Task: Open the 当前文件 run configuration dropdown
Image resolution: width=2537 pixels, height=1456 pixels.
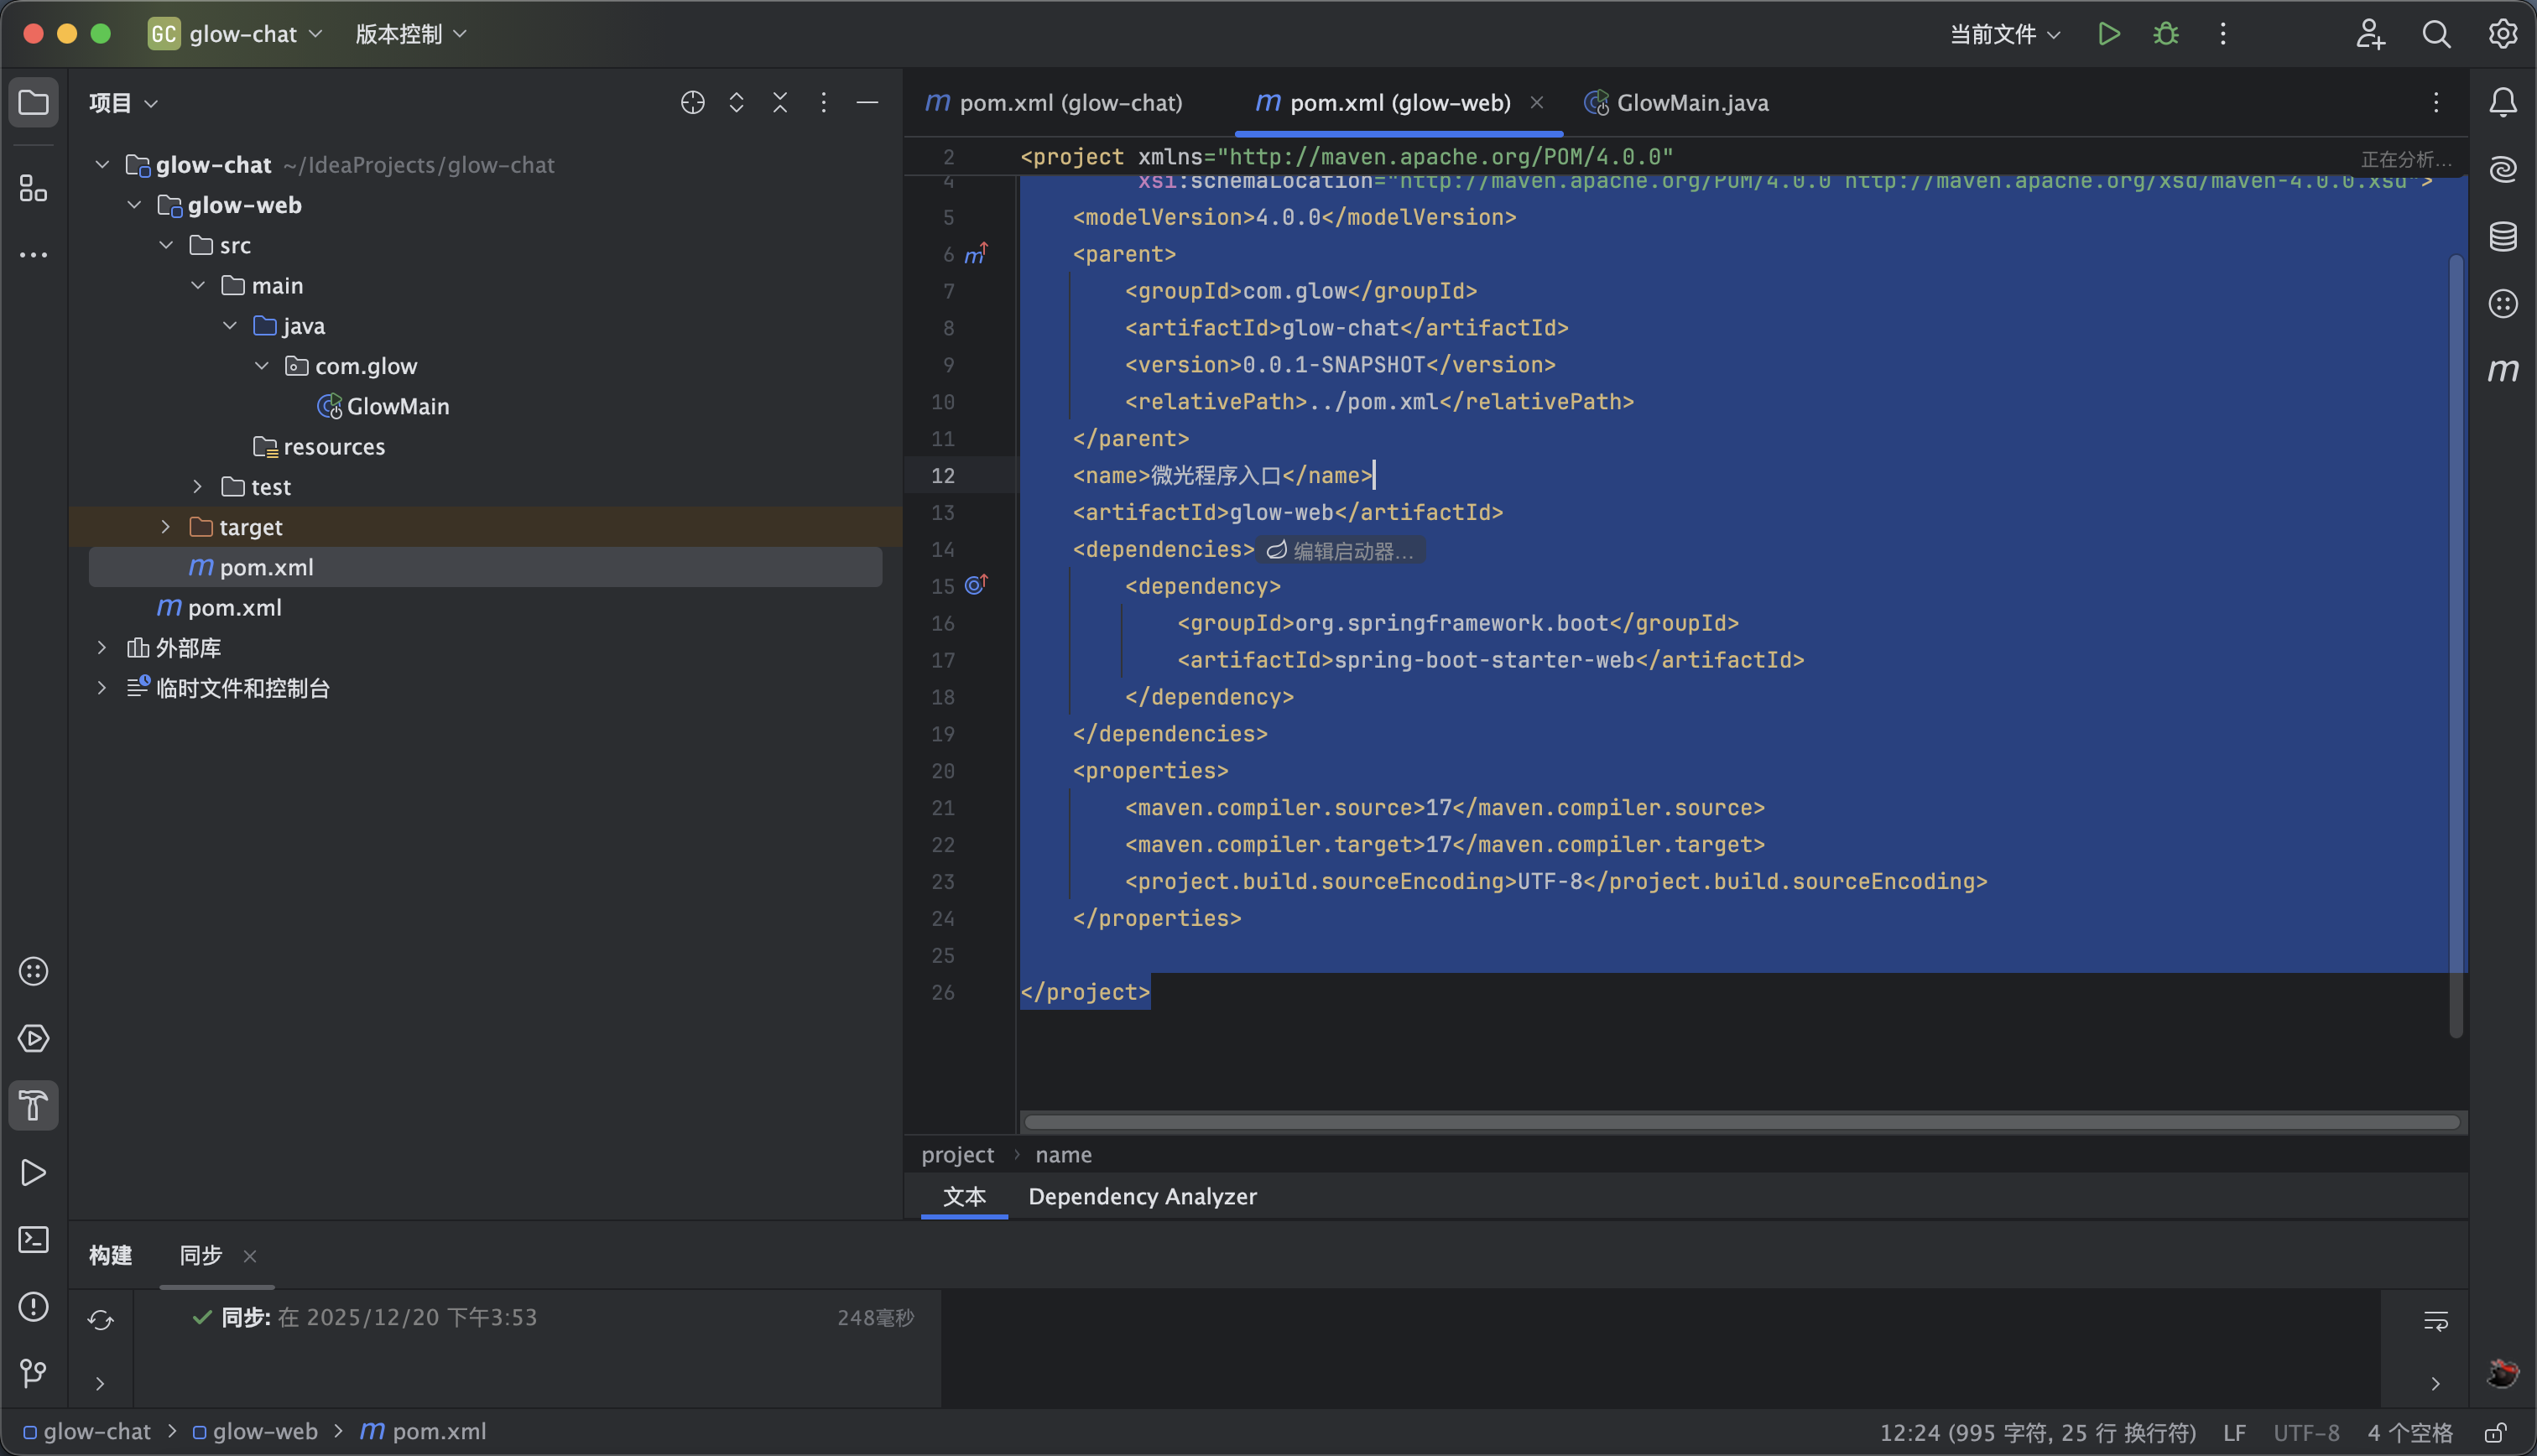Action: pyautogui.click(x=2004, y=34)
